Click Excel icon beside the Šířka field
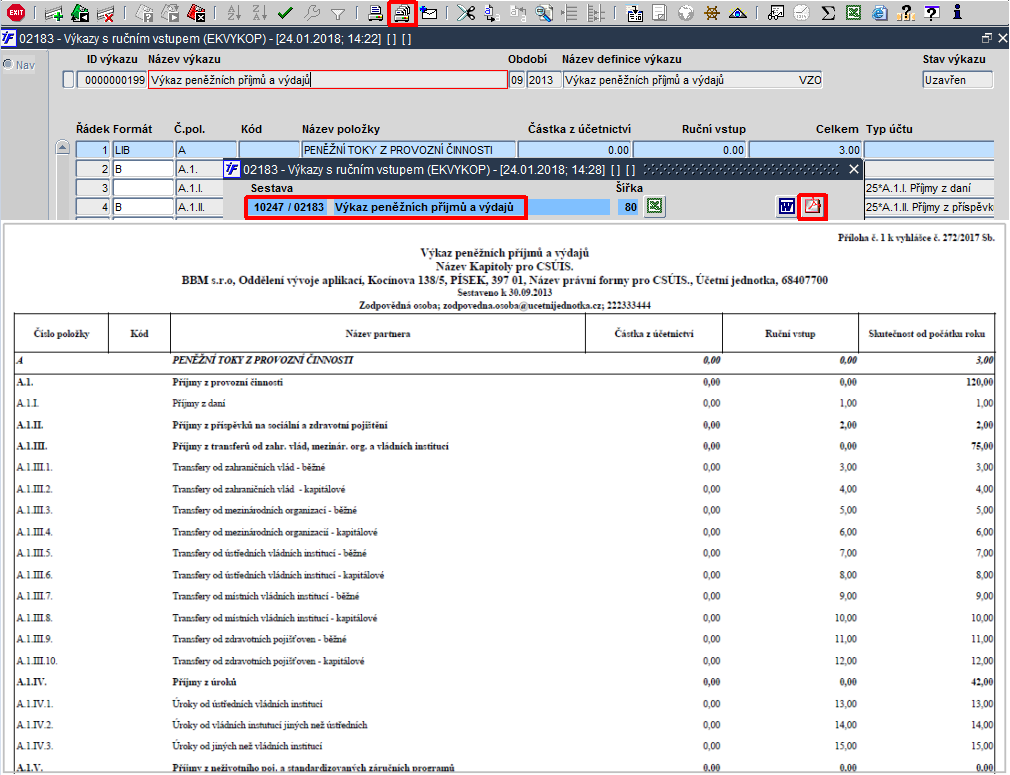This screenshot has height=775, width=1010. click(x=654, y=207)
